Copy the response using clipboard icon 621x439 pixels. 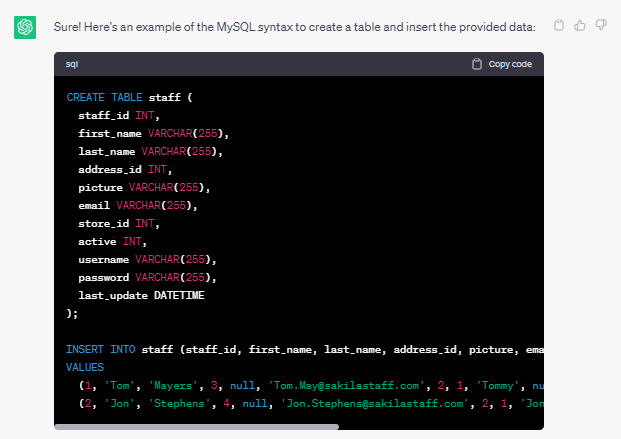click(x=559, y=25)
